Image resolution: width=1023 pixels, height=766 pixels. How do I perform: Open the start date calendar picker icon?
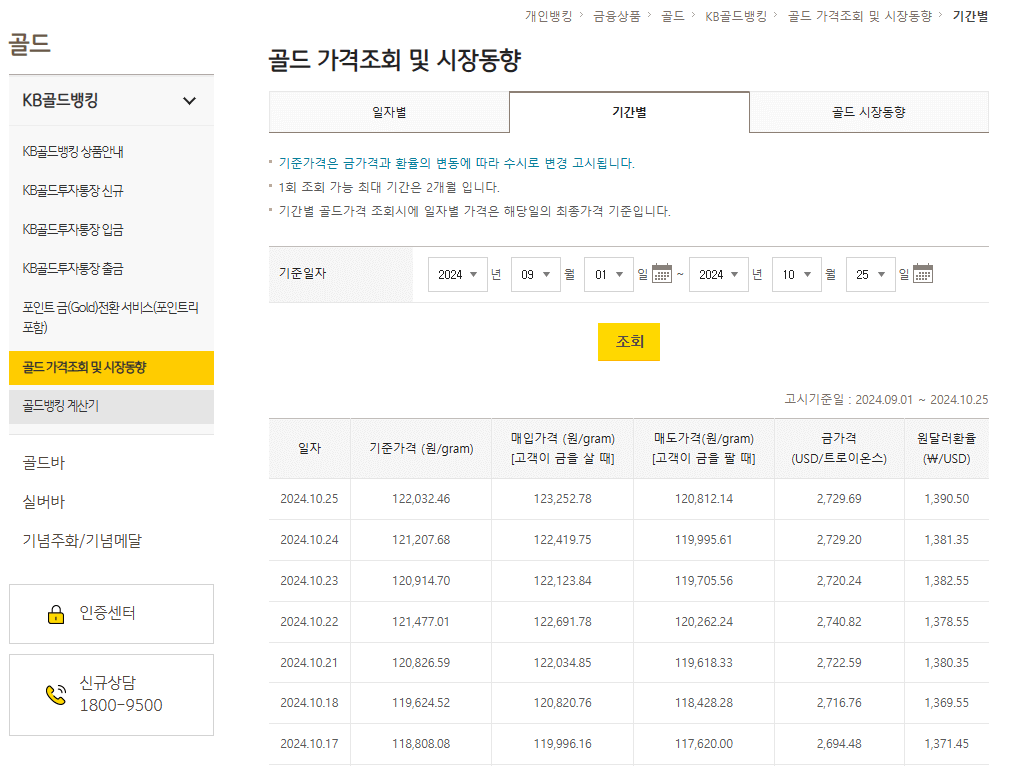coord(661,274)
